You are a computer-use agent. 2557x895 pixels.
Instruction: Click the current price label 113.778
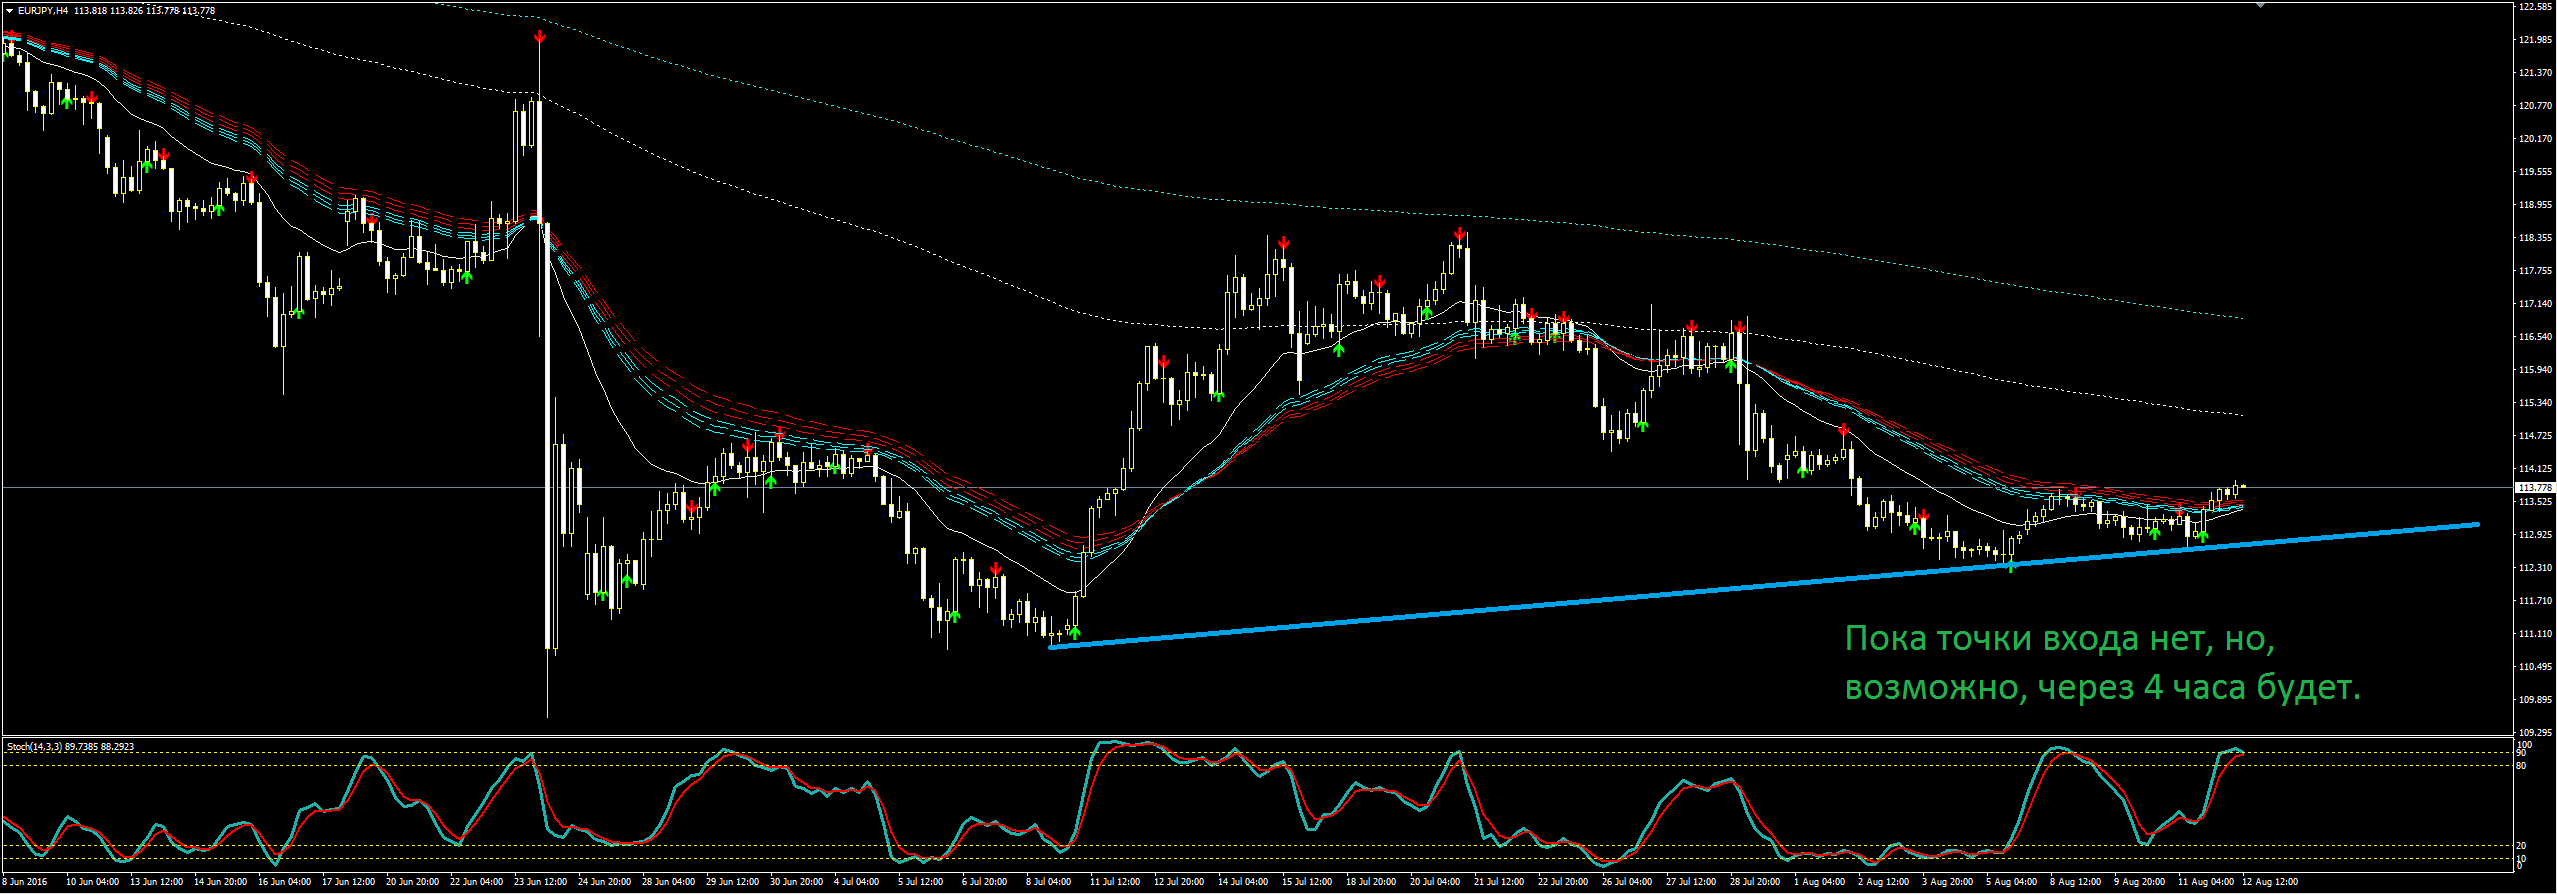click(x=2535, y=488)
